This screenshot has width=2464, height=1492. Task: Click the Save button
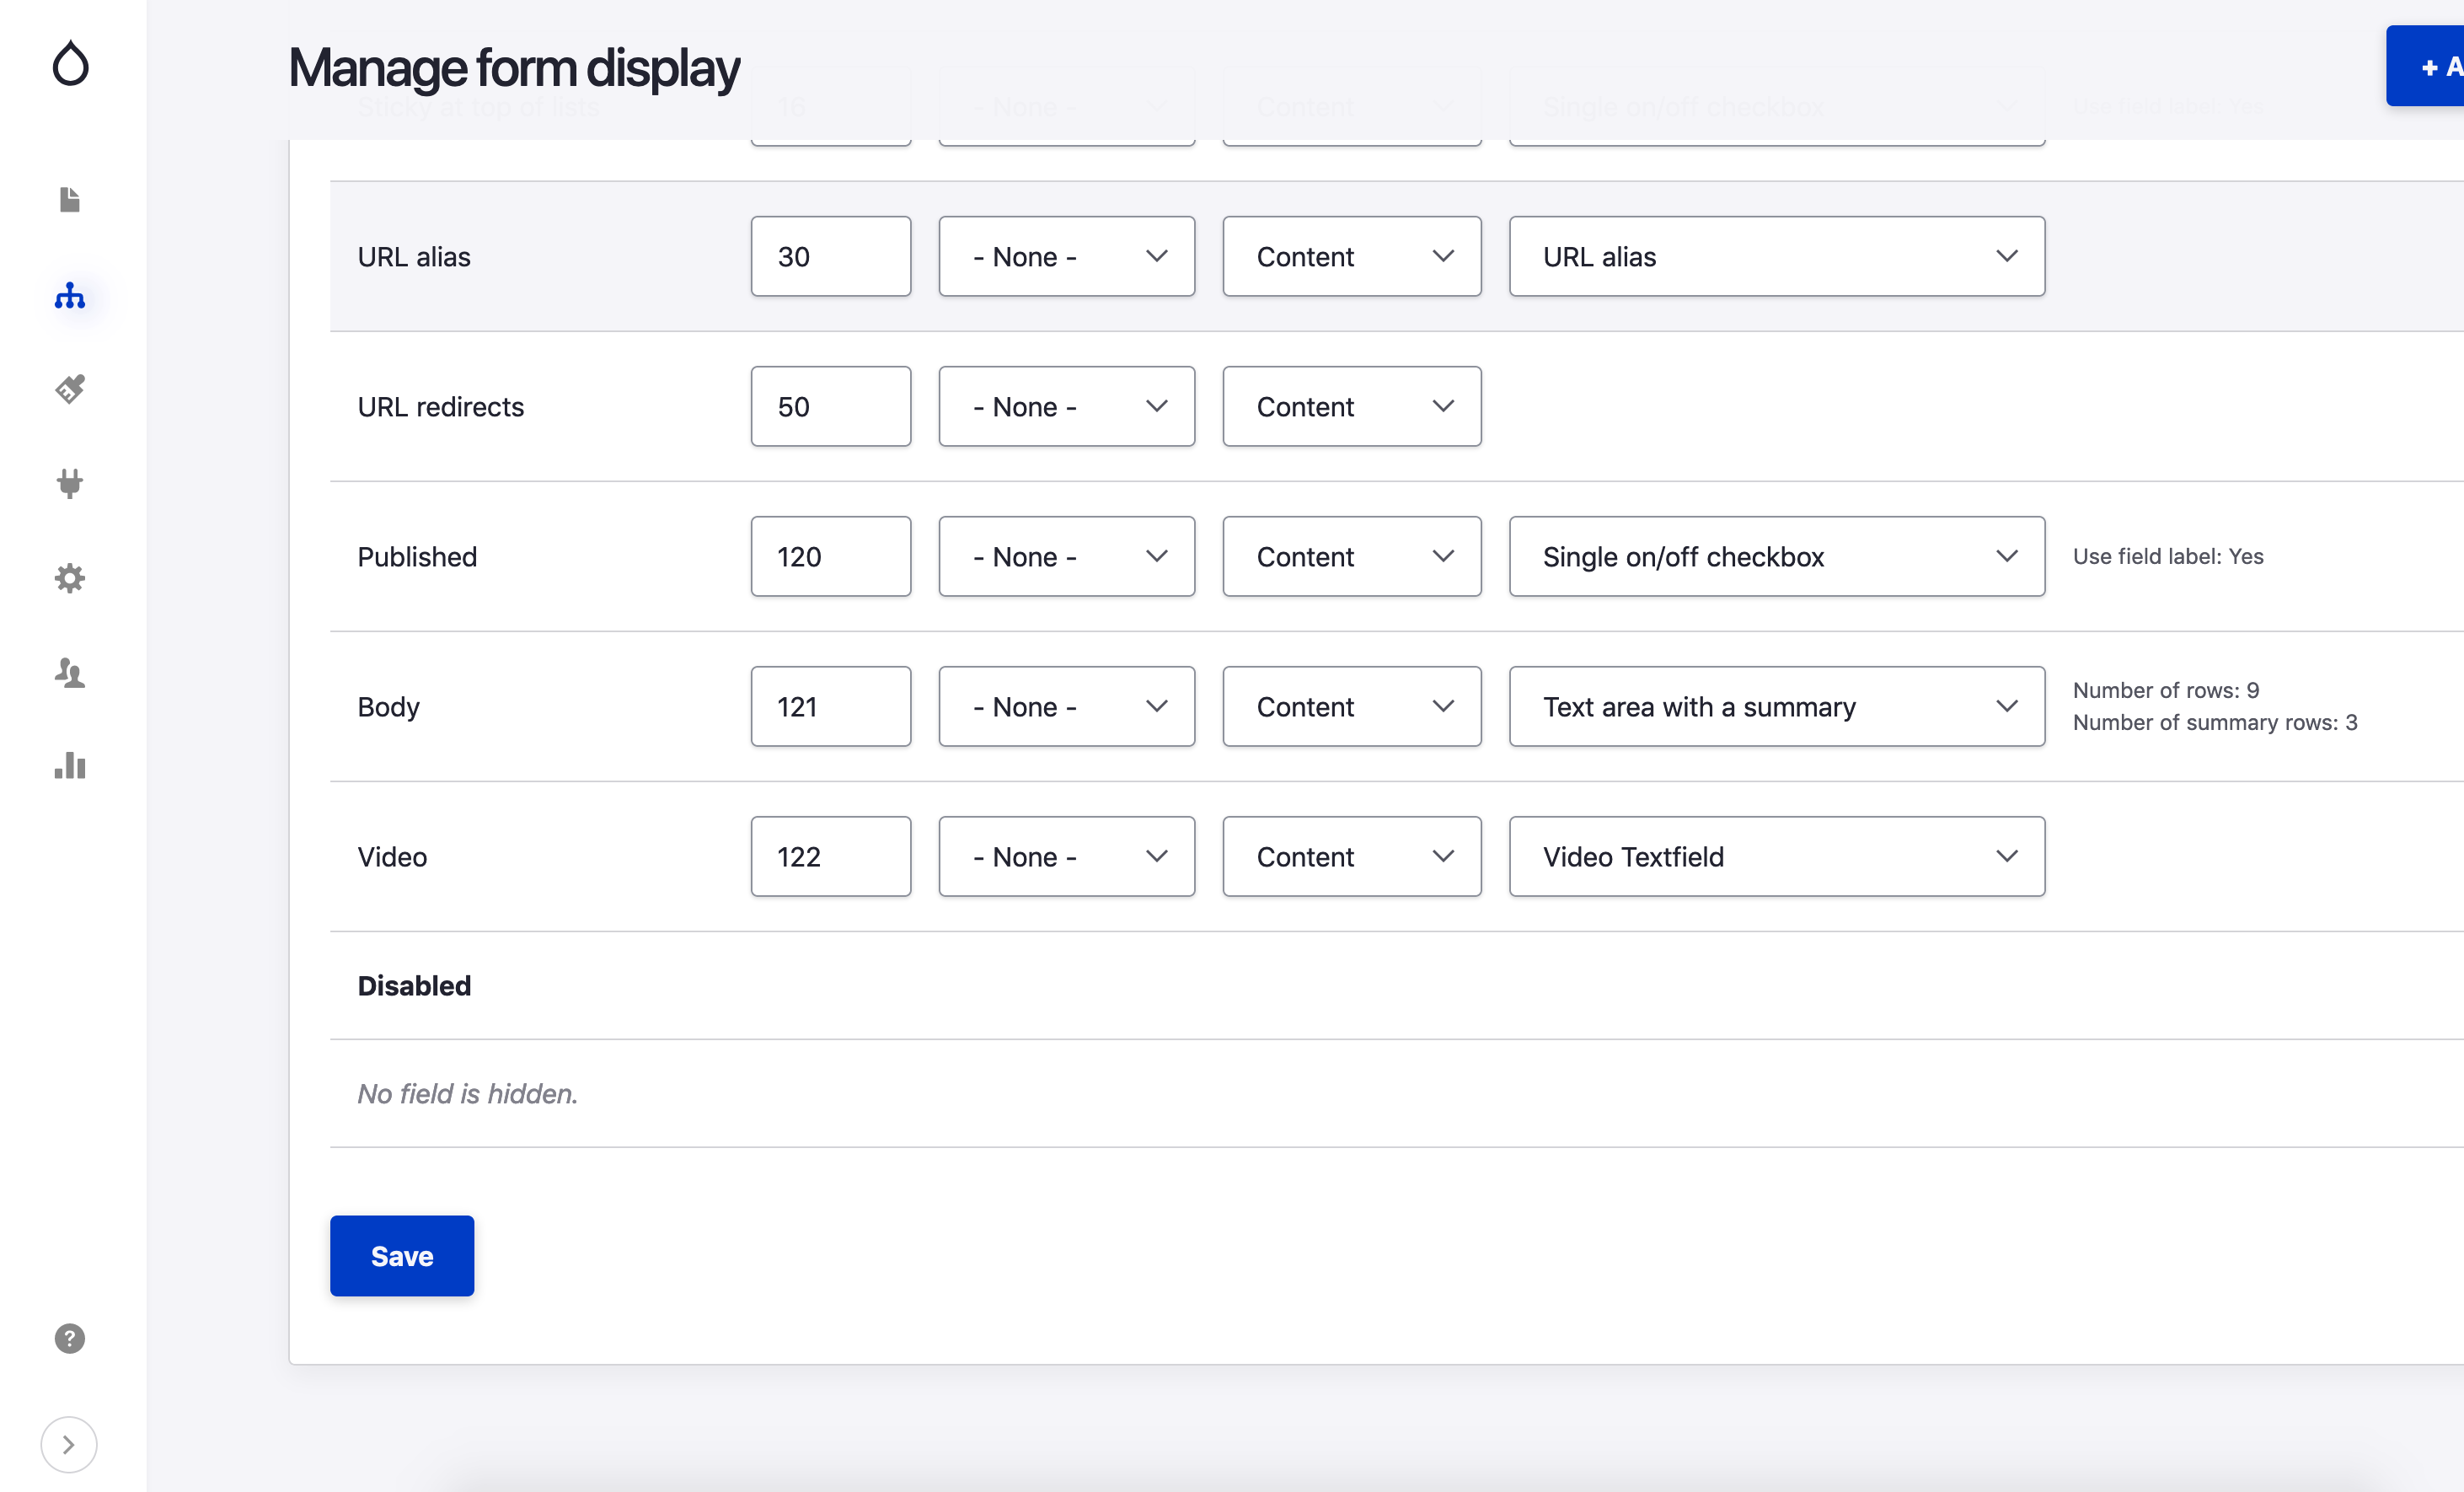point(401,1256)
